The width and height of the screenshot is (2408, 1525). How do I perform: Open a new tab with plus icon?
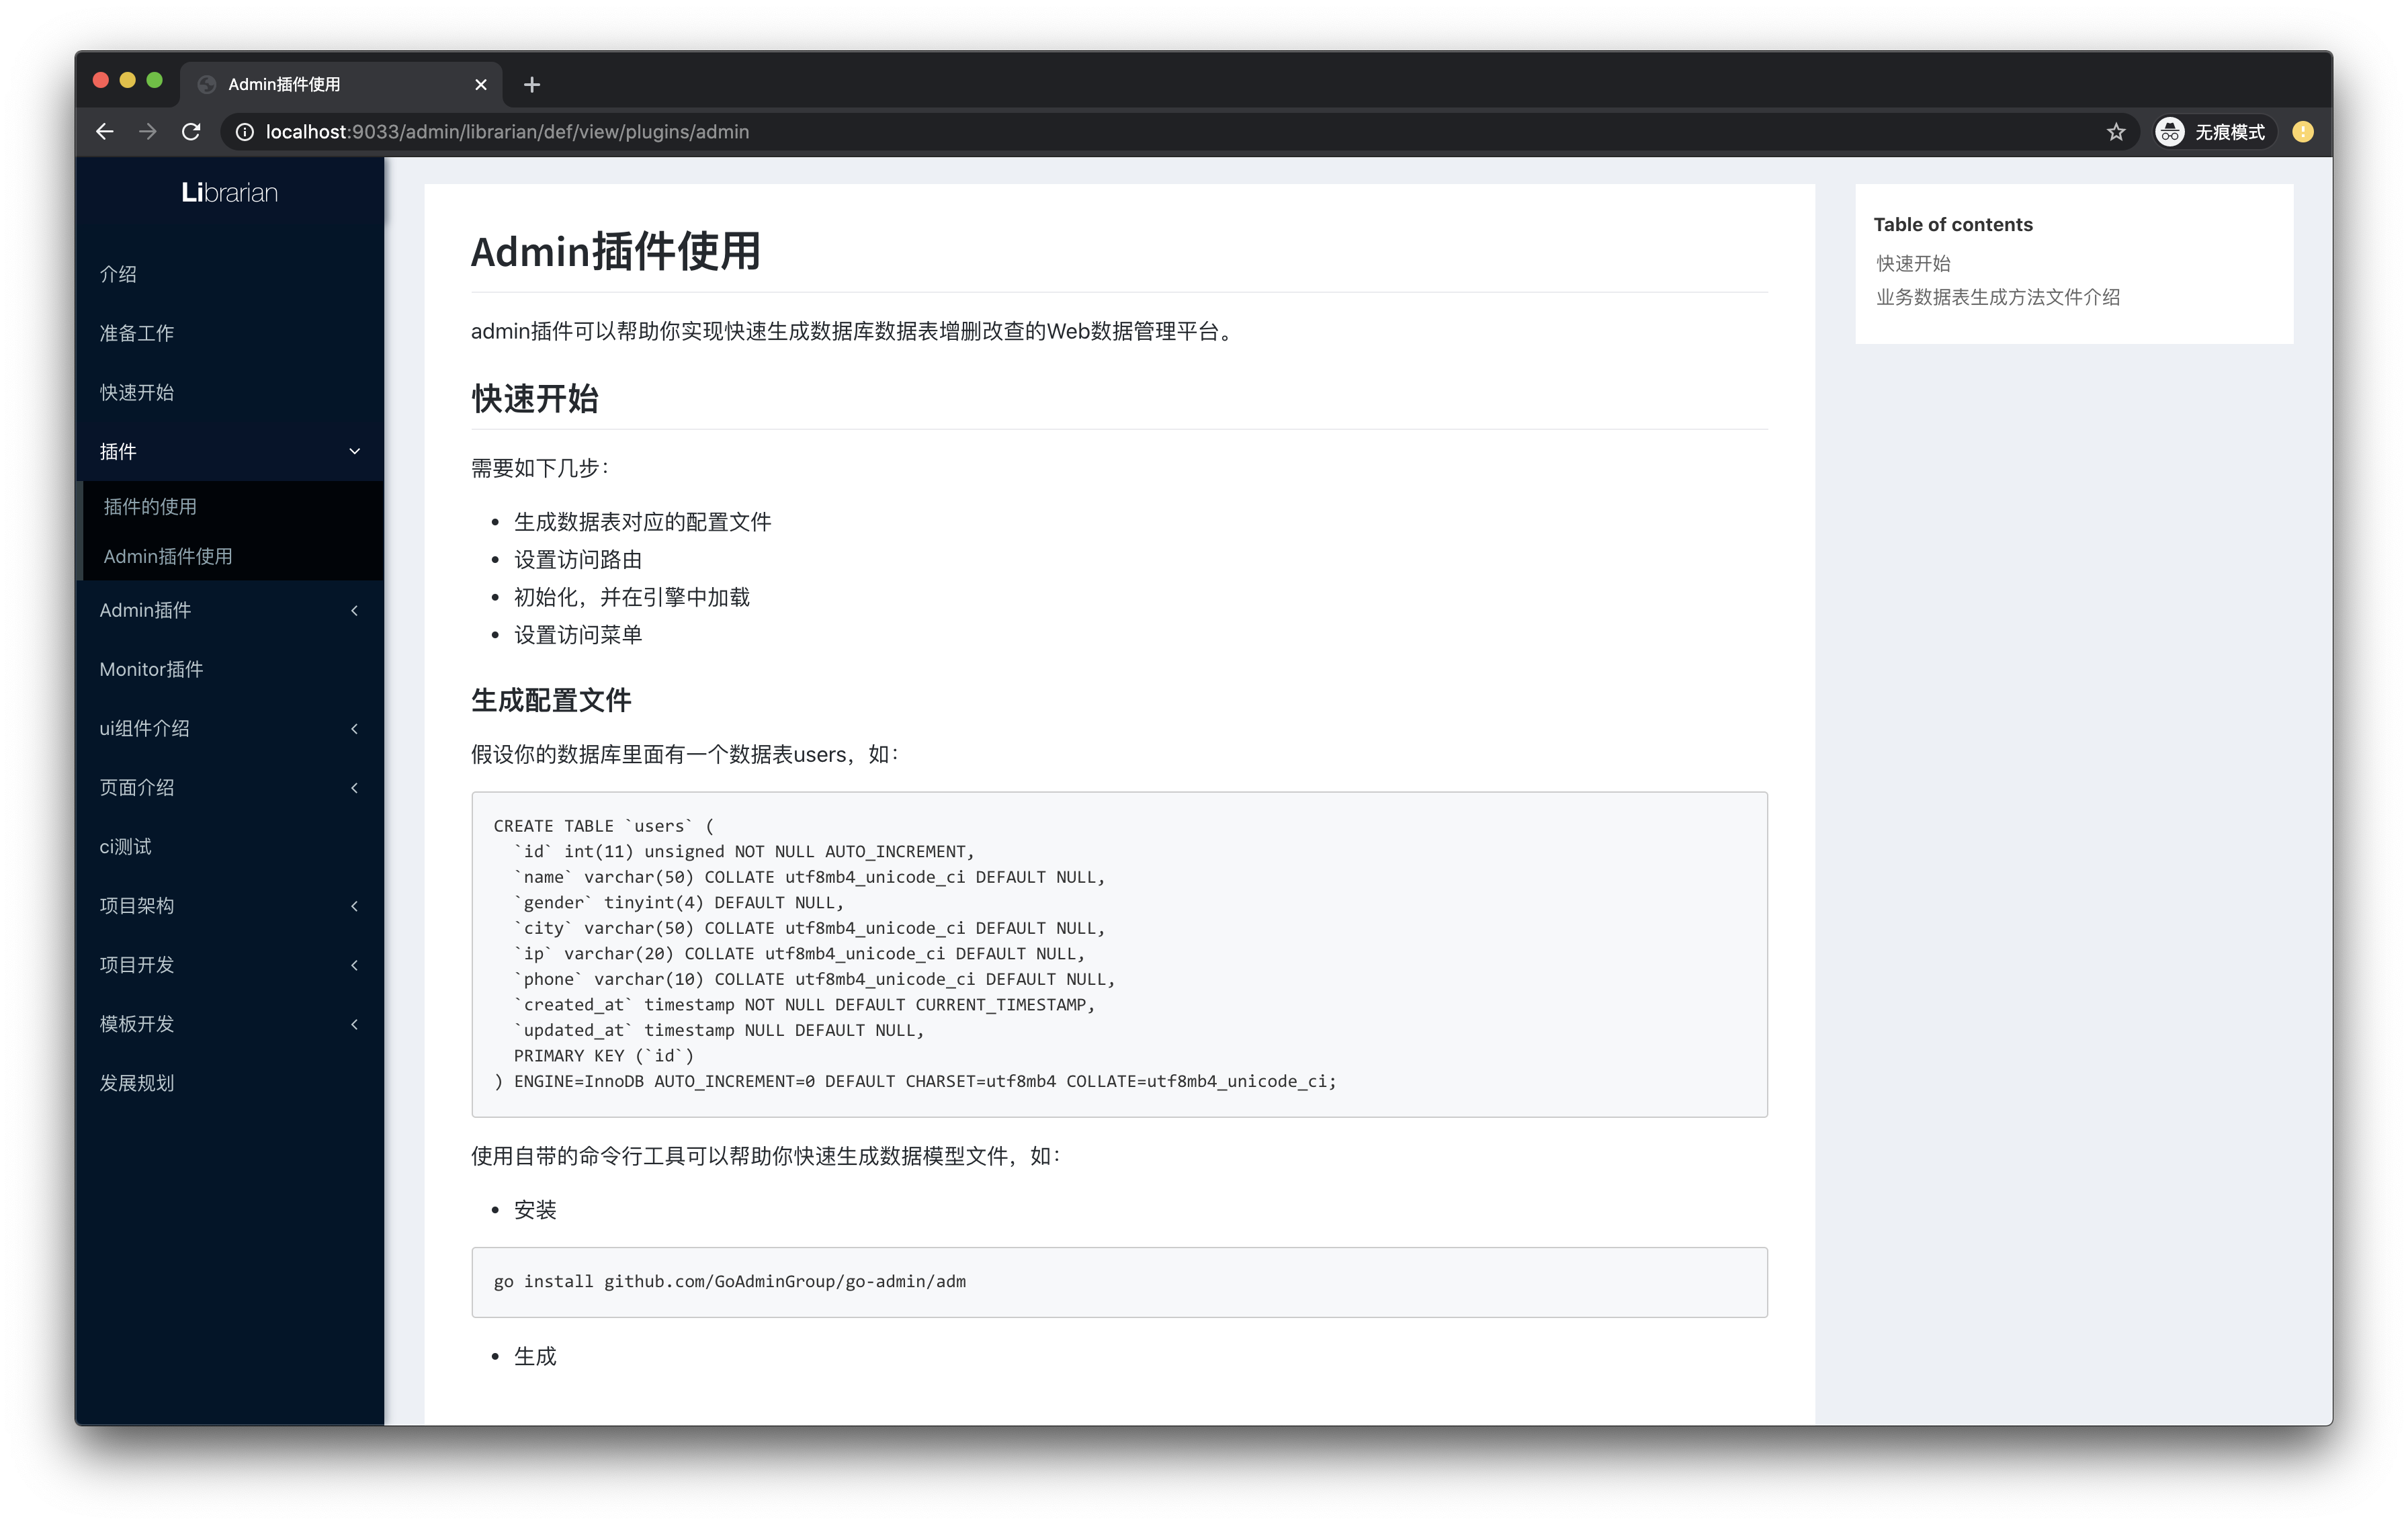coord(532,85)
